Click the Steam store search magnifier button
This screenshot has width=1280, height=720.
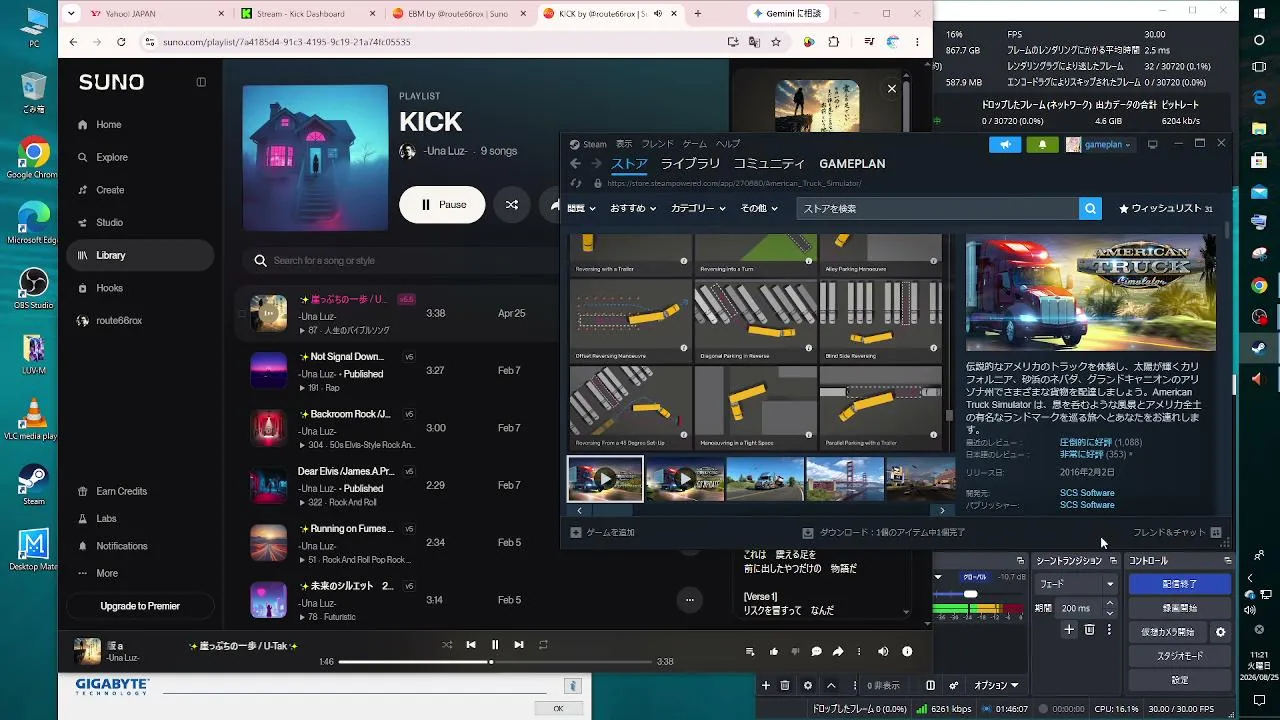[x=1090, y=208]
